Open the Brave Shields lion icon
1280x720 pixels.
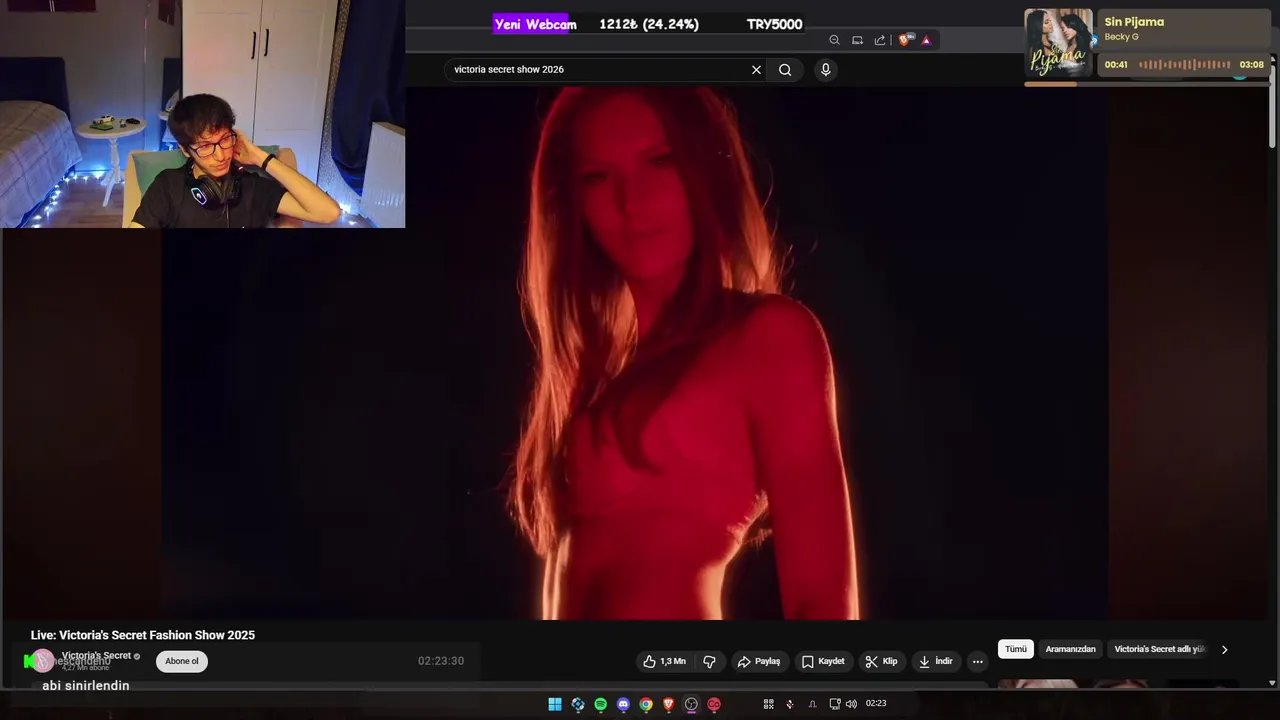905,40
